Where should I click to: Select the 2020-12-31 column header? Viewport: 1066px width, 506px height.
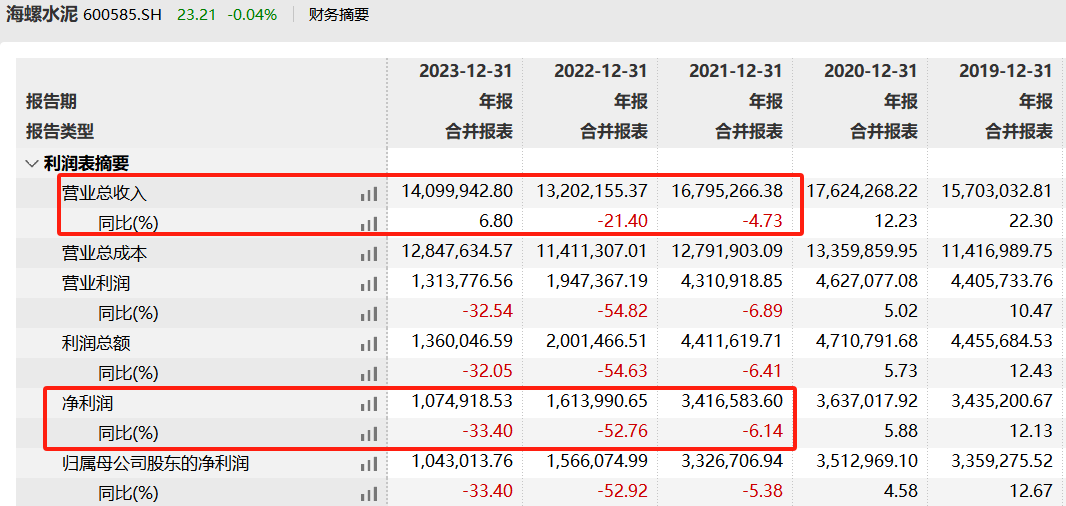(x=871, y=71)
